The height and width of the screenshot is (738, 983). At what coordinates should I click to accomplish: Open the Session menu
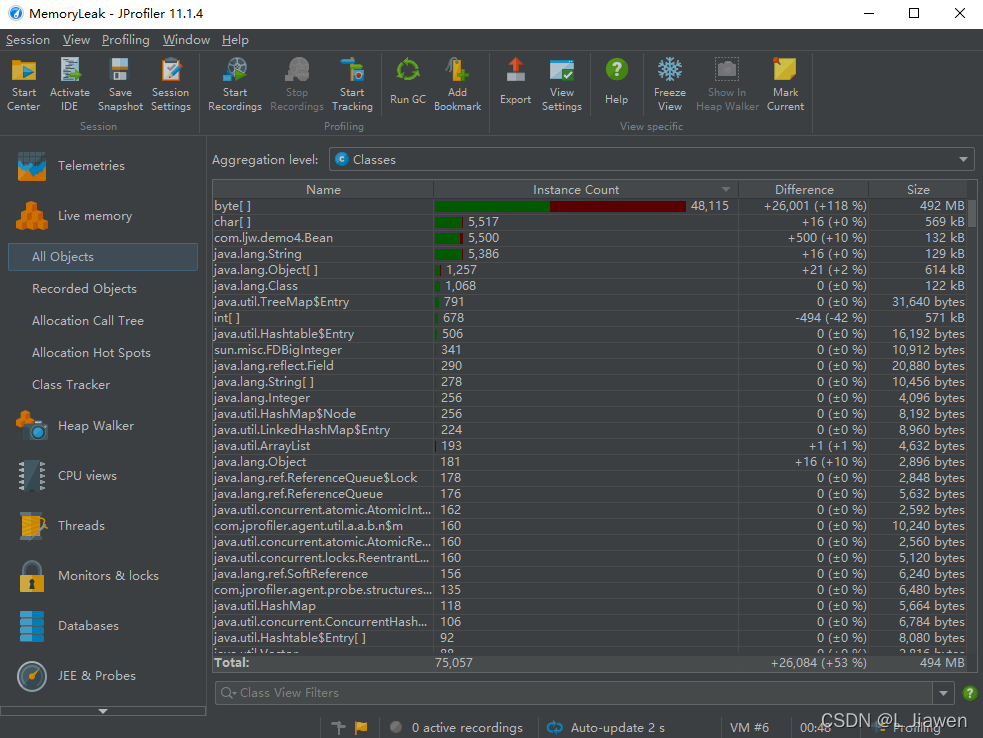pyautogui.click(x=28, y=40)
